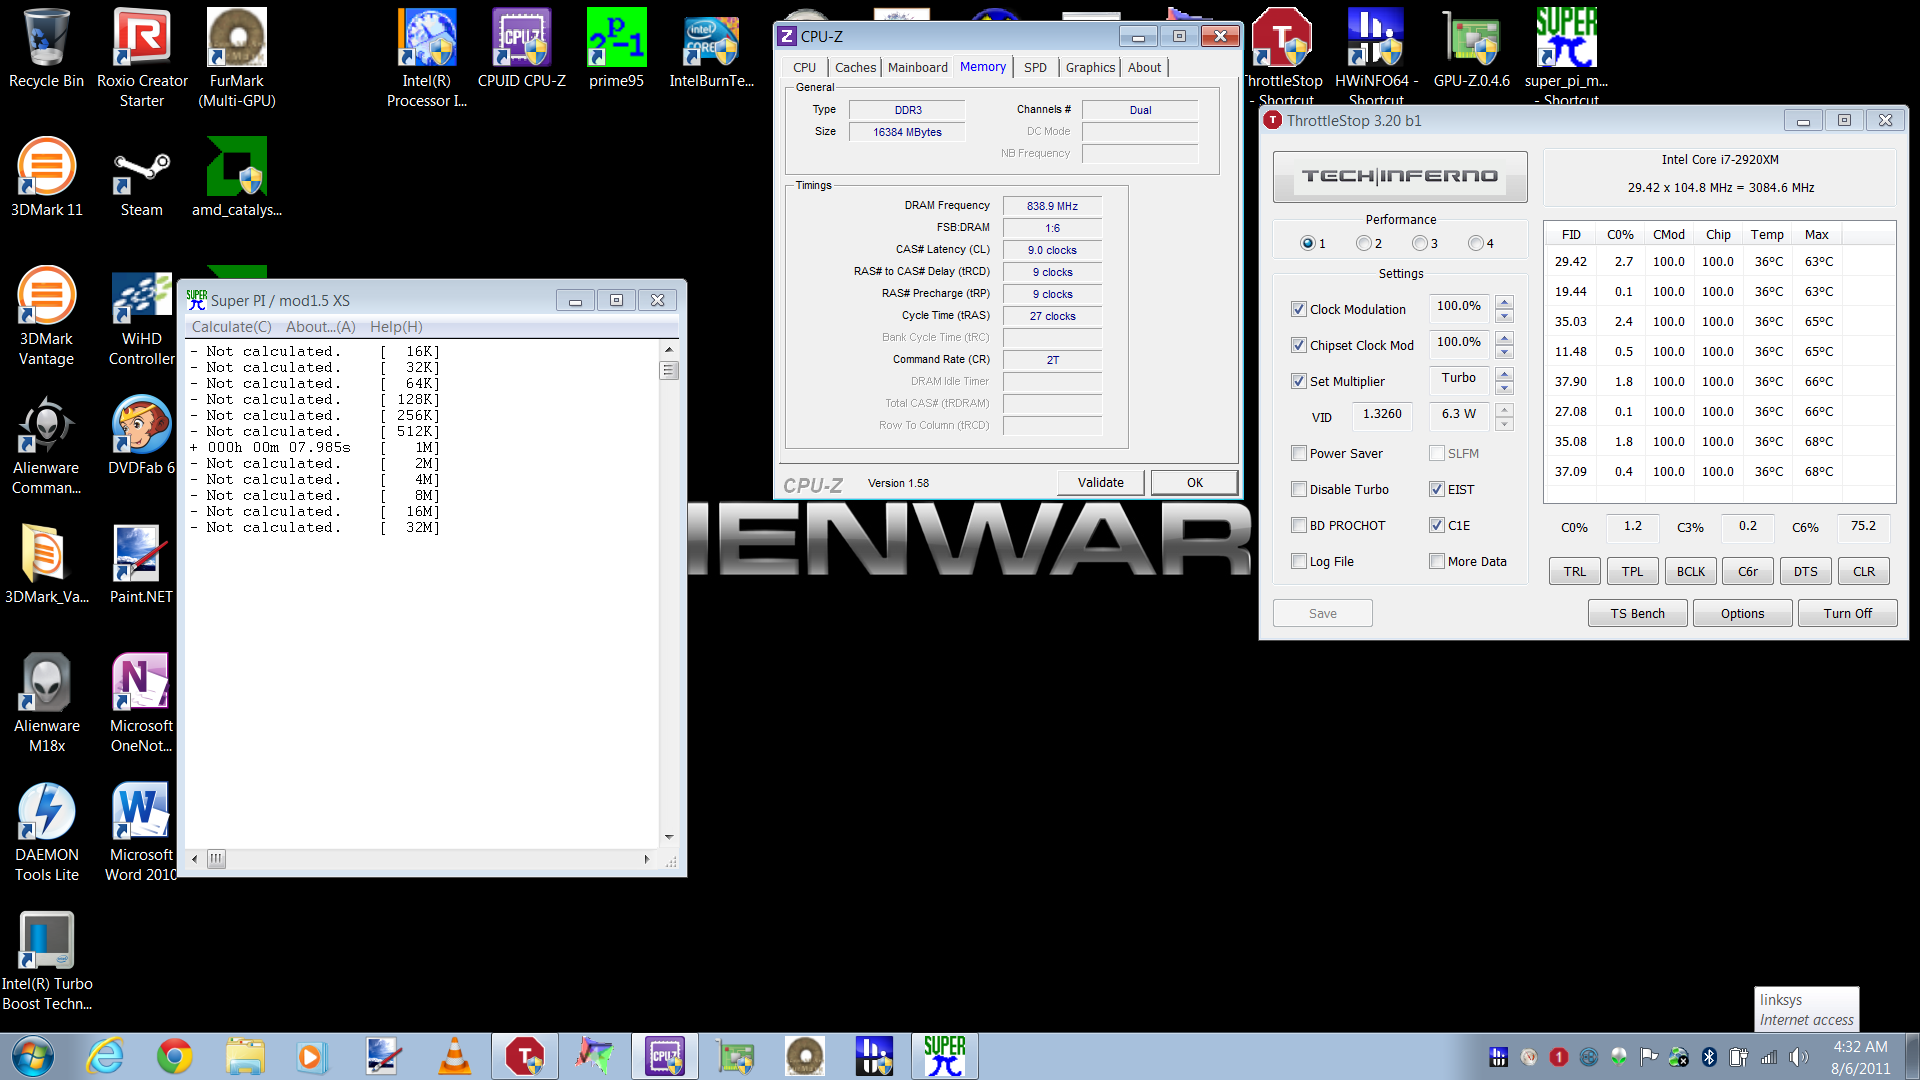Click OK button in CPU-Z
The image size is (1920, 1080).
1194,482
